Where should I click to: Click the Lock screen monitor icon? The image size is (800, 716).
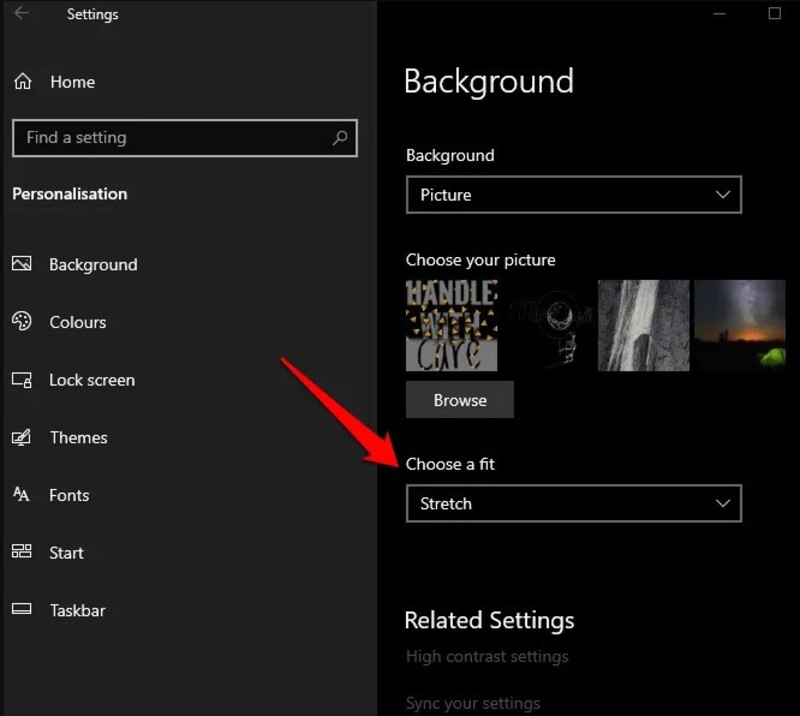(21, 380)
